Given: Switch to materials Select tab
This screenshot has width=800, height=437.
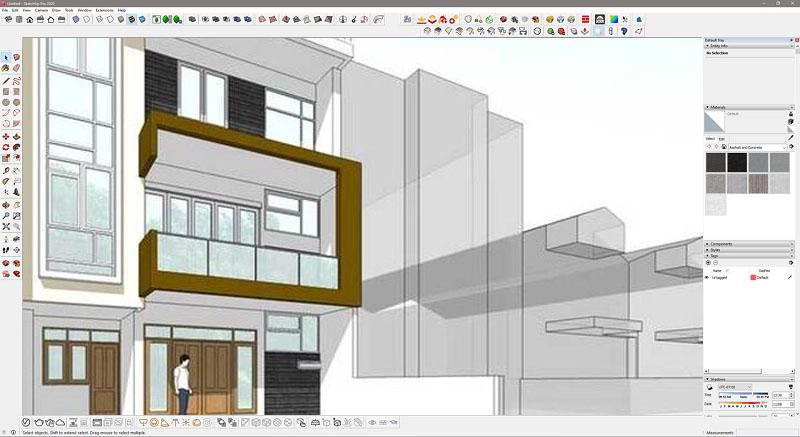Looking at the screenshot, I should (x=710, y=139).
